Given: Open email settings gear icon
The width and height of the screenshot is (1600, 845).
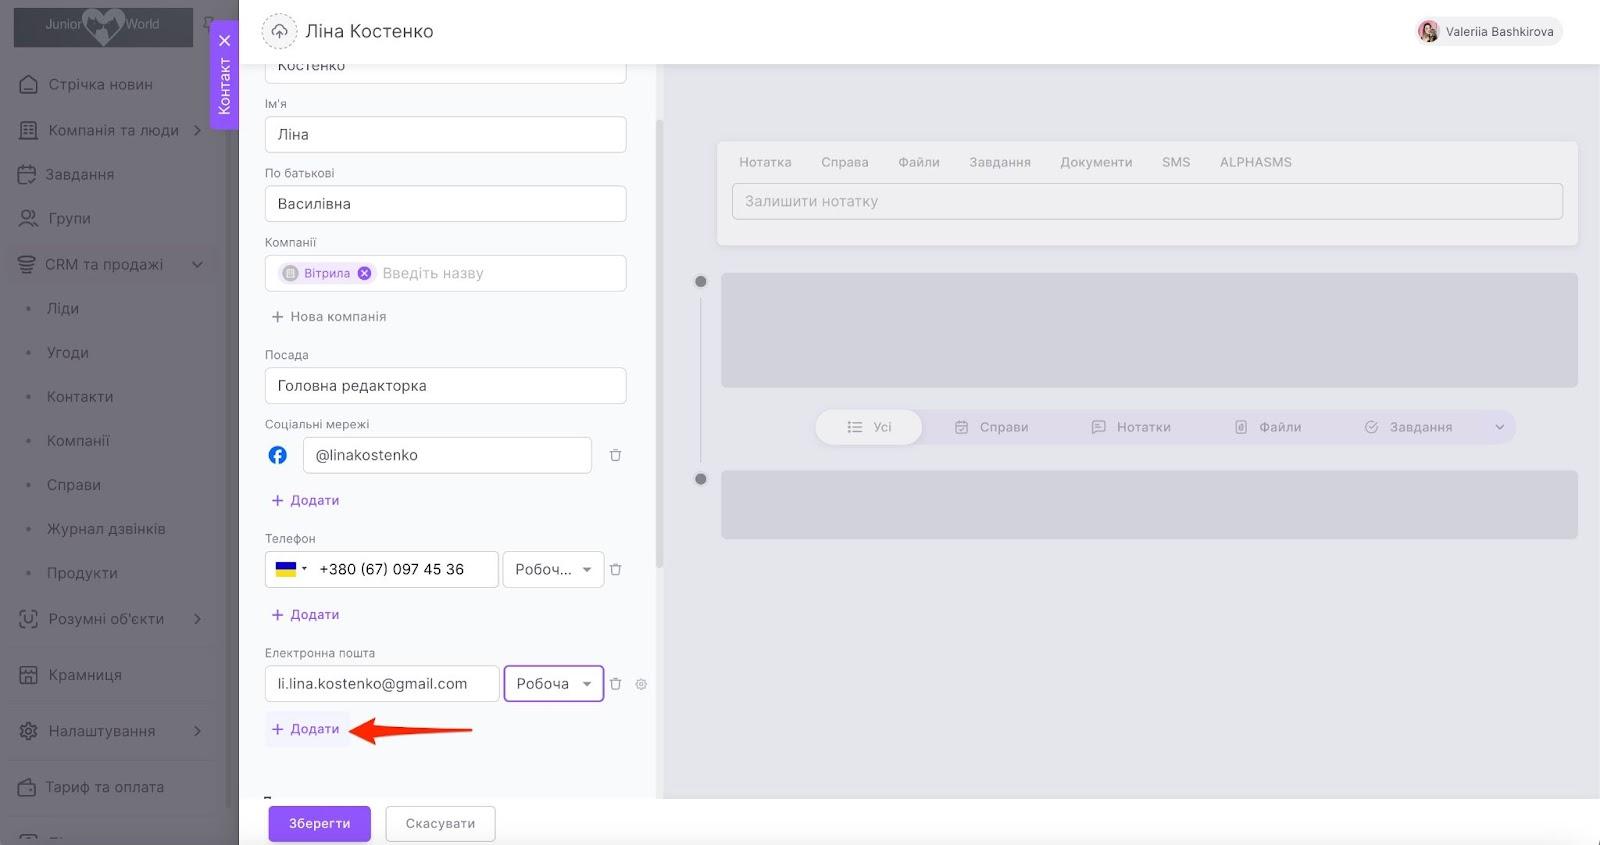Looking at the screenshot, I should 641,684.
